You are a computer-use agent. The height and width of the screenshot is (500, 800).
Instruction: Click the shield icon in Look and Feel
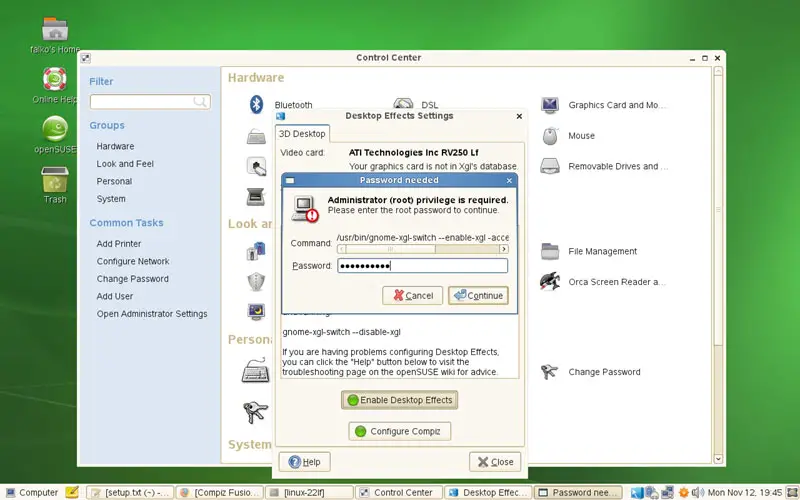click(x=256, y=282)
